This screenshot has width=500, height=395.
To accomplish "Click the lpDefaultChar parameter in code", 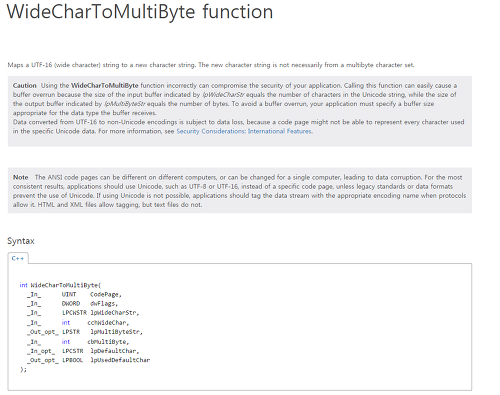I will [x=113, y=351].
